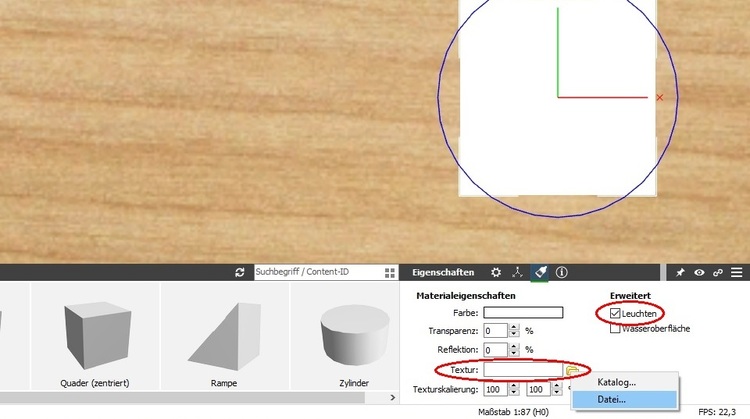Click the Erweitert heading
Image resolution: width=750 pixels, height=419 pixels.
click(630, 296)
